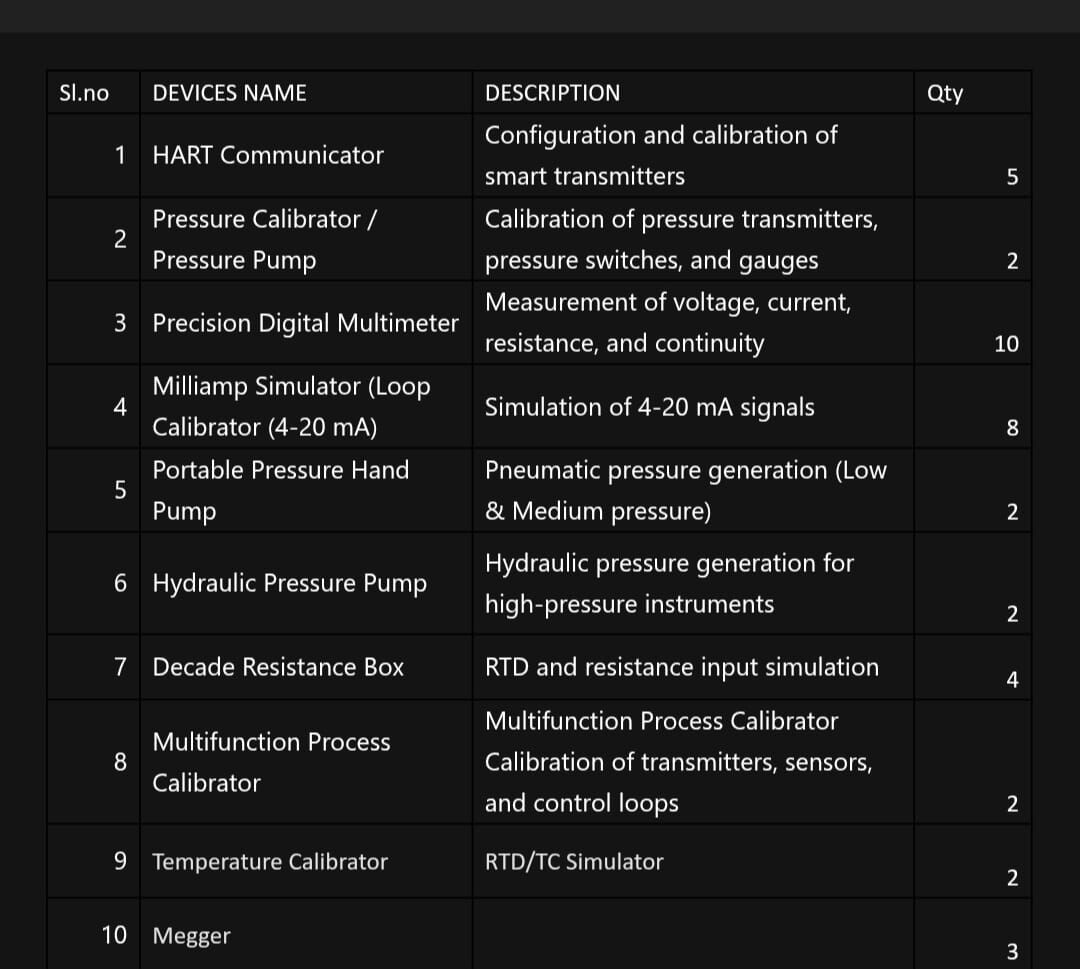
Task: Select Multifunction Process Calibrator device name cell
Action: coord(307,762)
